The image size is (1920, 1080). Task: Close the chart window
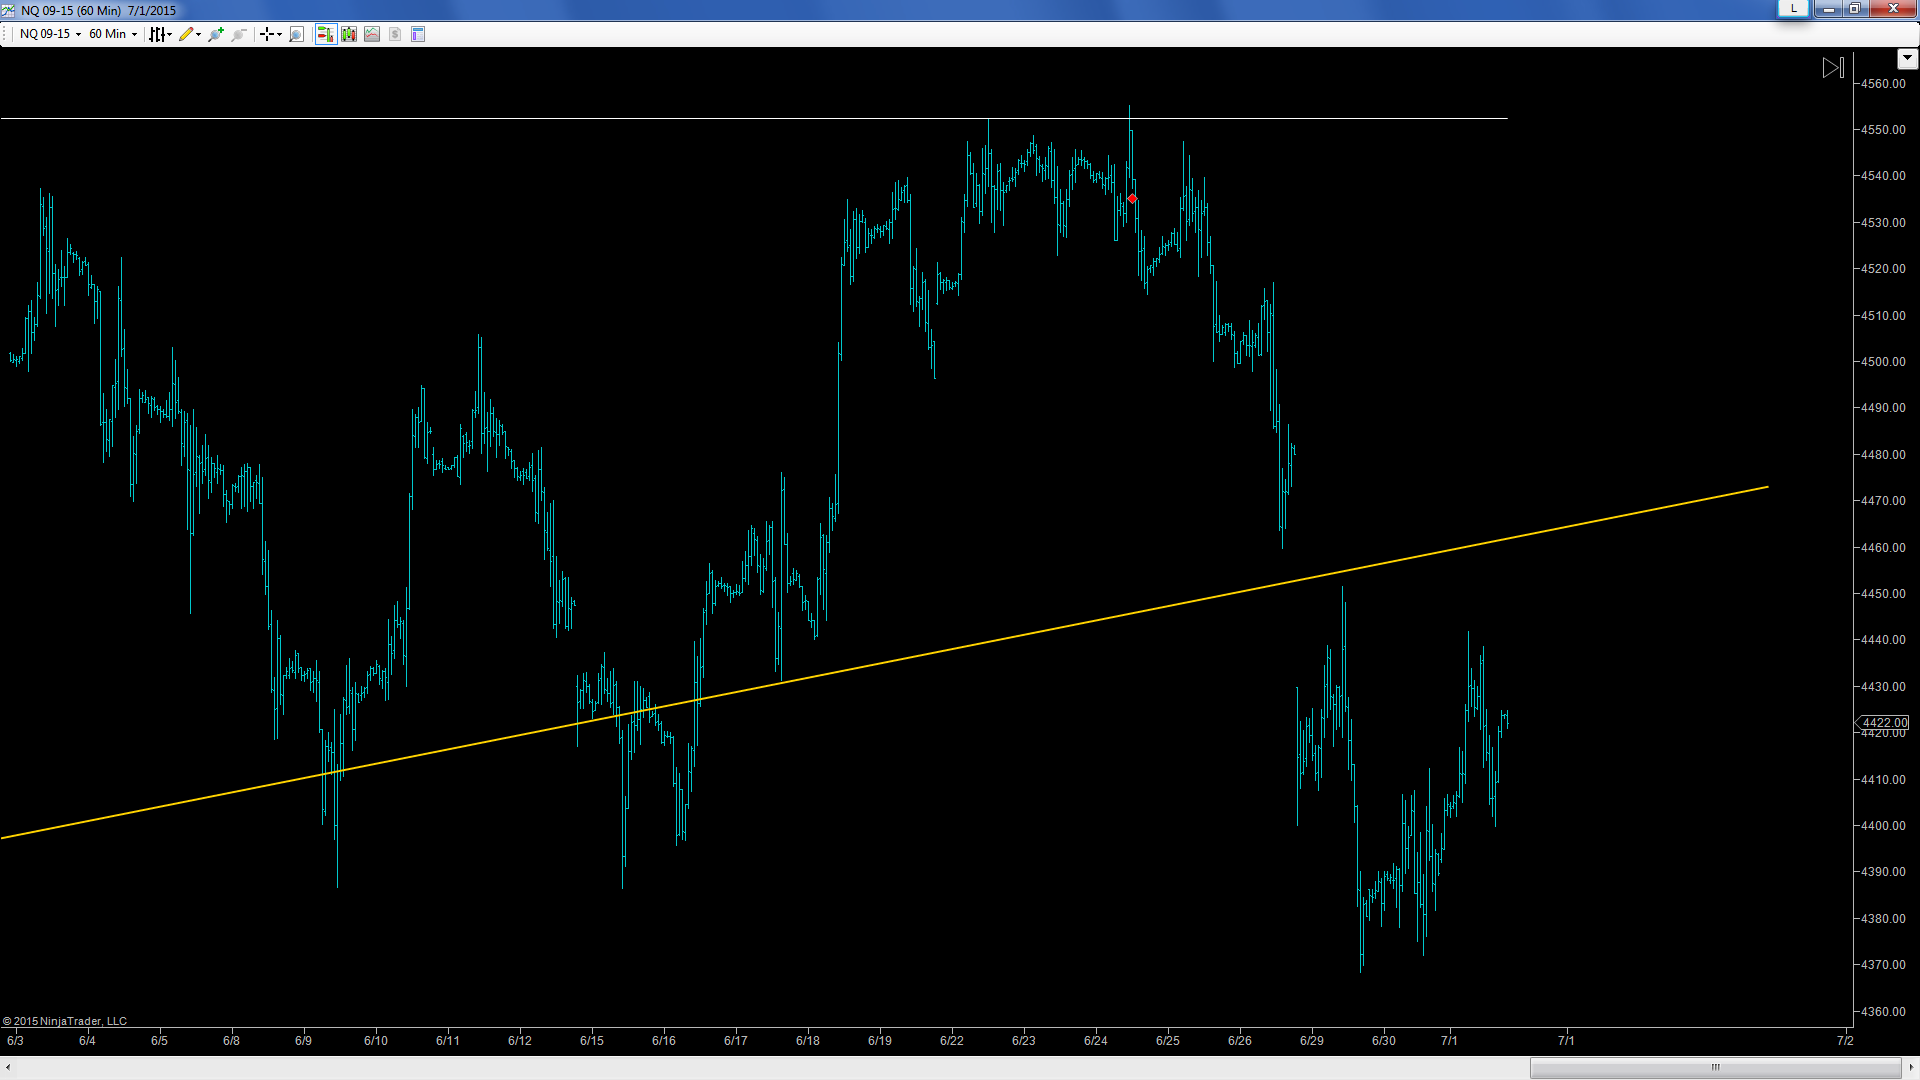(1893, 9)
